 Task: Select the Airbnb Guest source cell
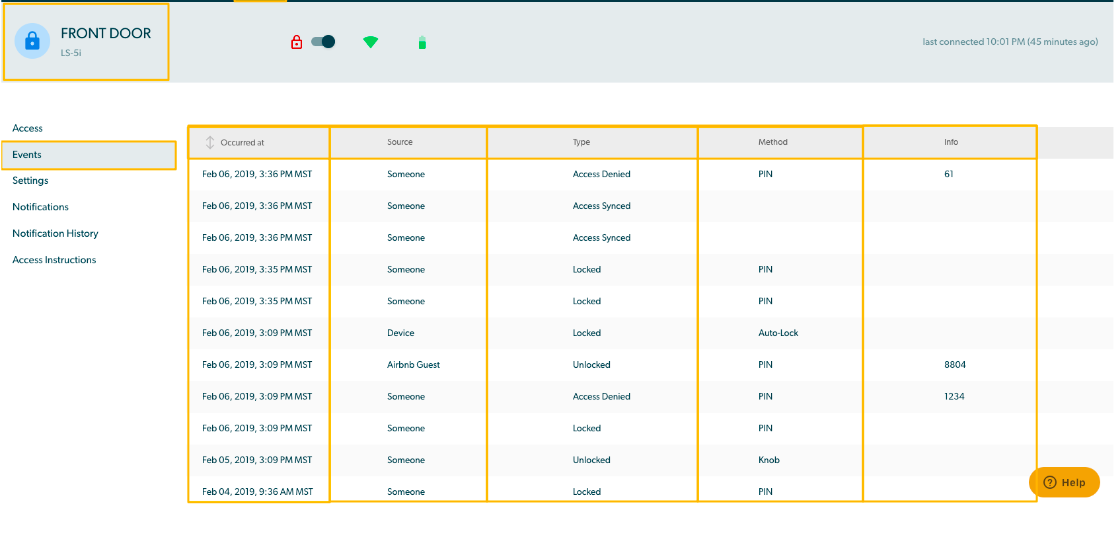tap(413, 365)
